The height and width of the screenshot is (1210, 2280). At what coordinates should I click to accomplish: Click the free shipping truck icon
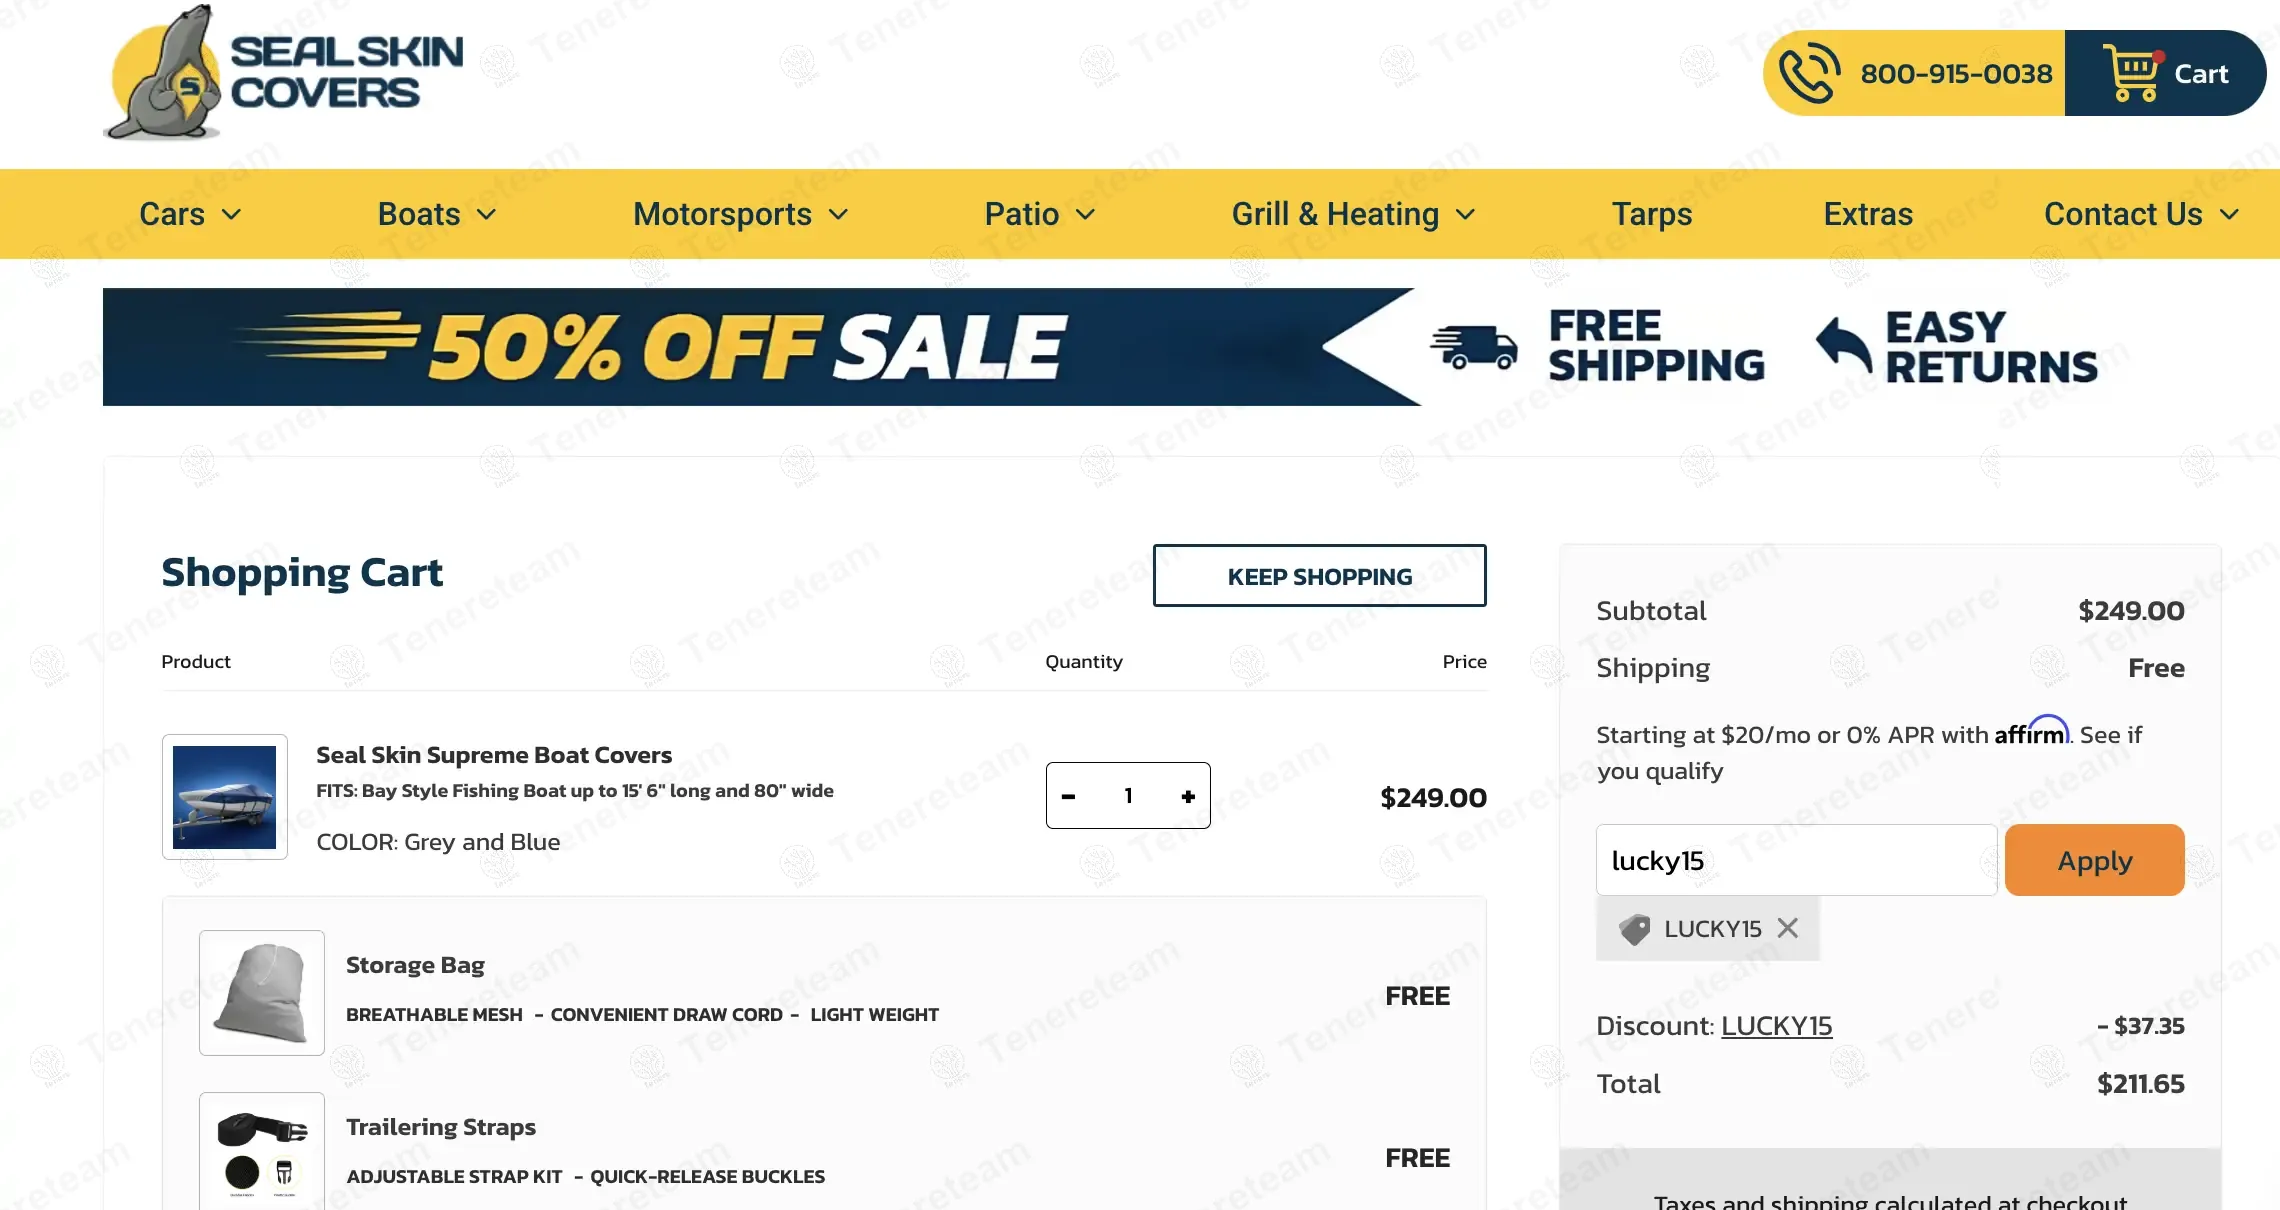tap(1474, 347)
